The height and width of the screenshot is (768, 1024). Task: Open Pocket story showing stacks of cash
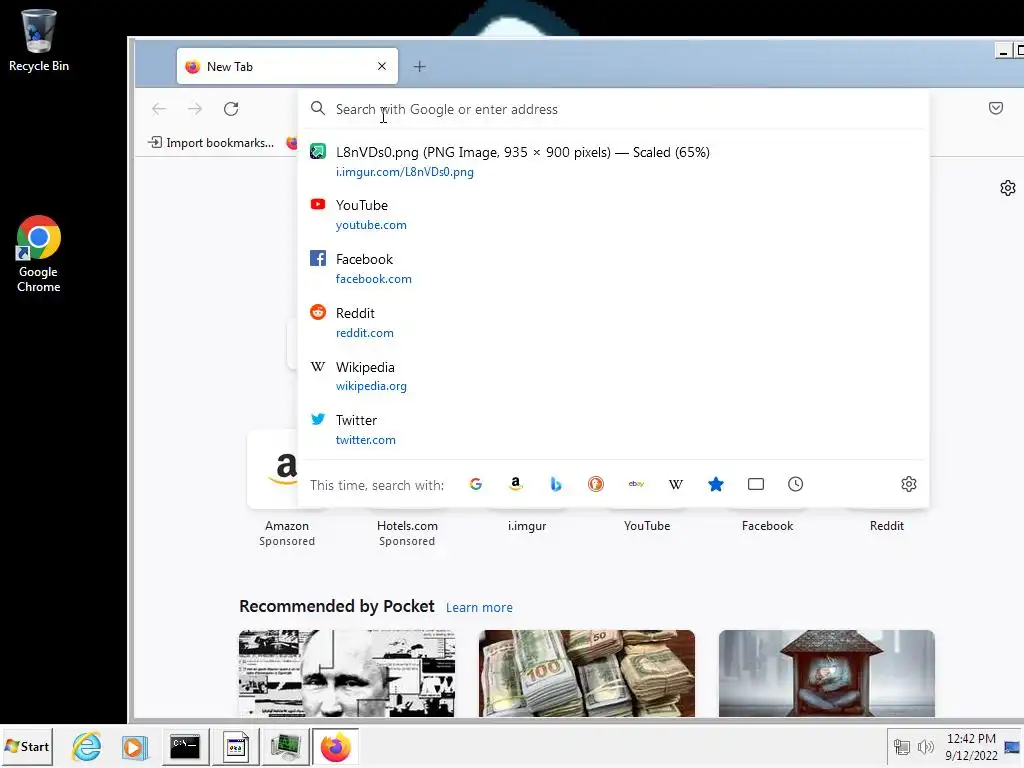click(586, 673)
